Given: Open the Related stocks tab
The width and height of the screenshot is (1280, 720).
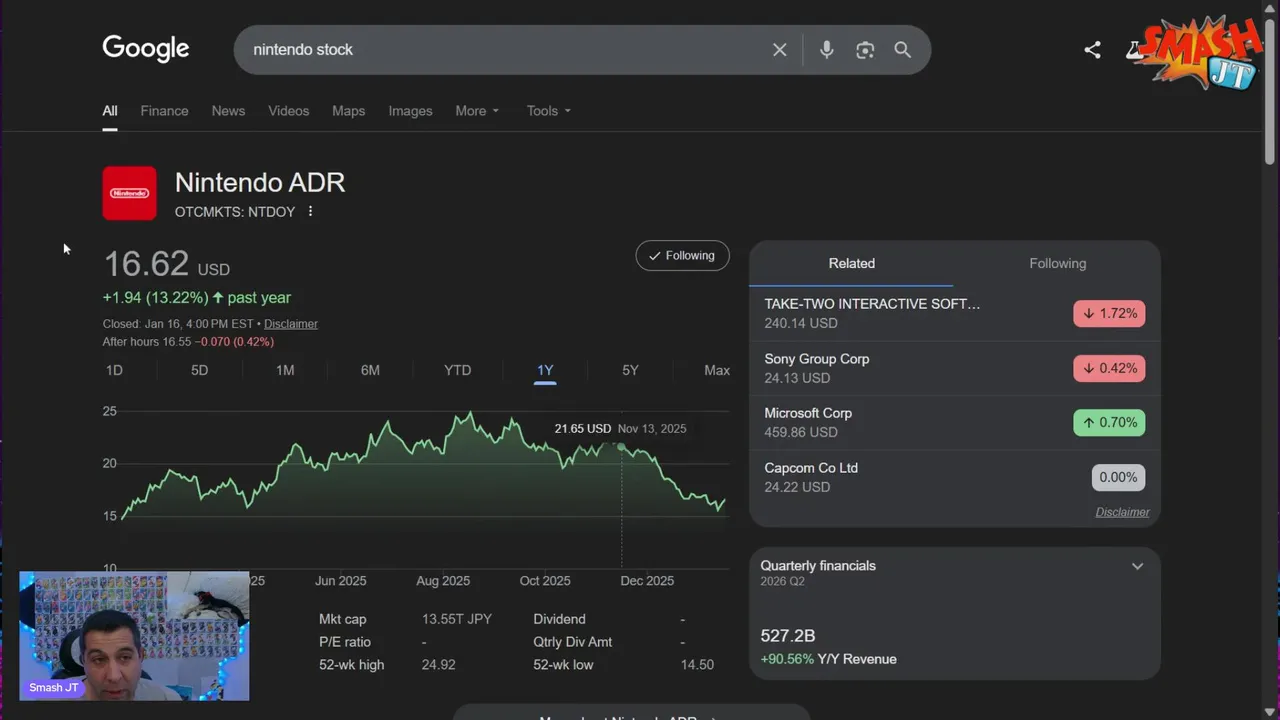Looking at the screenshot, I should [x=852, y=263].
